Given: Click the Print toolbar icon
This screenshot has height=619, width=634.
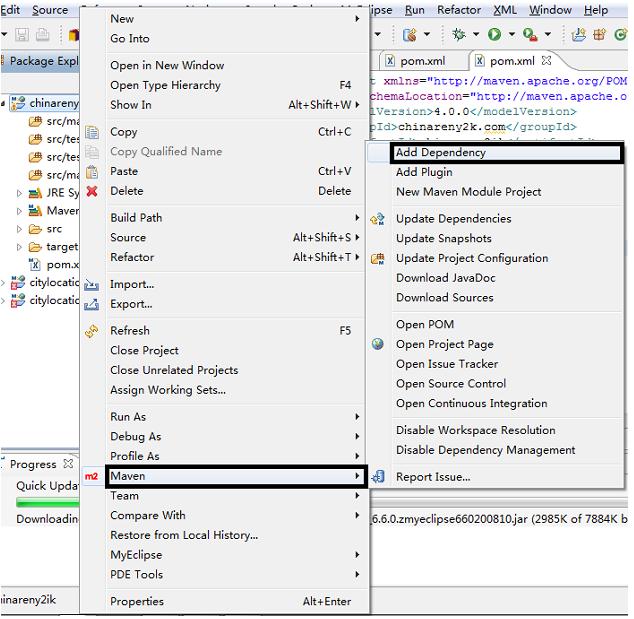Looking at the screenshot, I should (x=42, y=35).
